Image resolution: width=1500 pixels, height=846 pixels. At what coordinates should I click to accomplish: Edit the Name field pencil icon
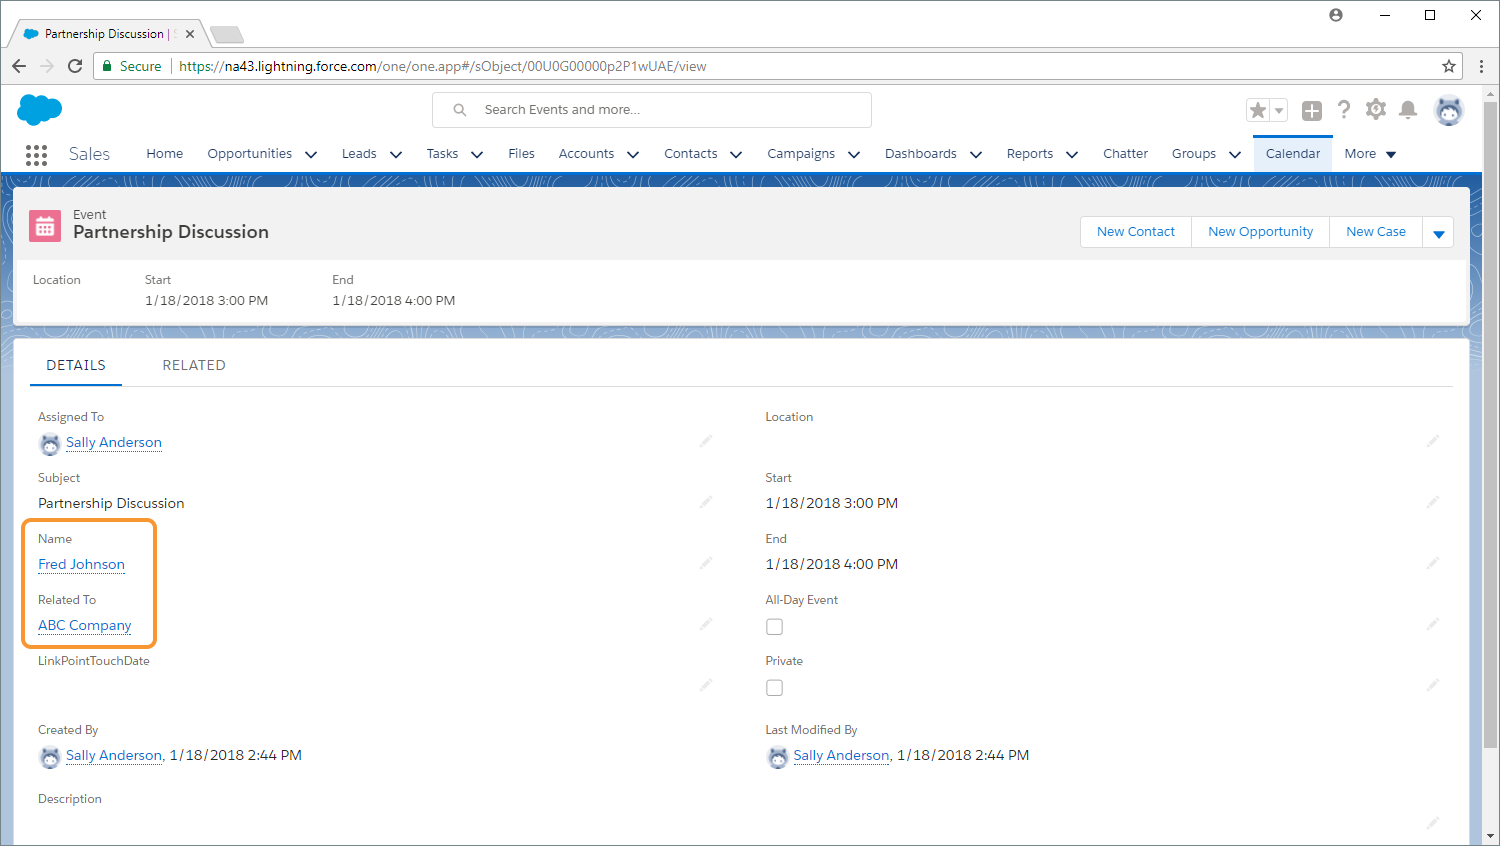[x=706, y=562]
